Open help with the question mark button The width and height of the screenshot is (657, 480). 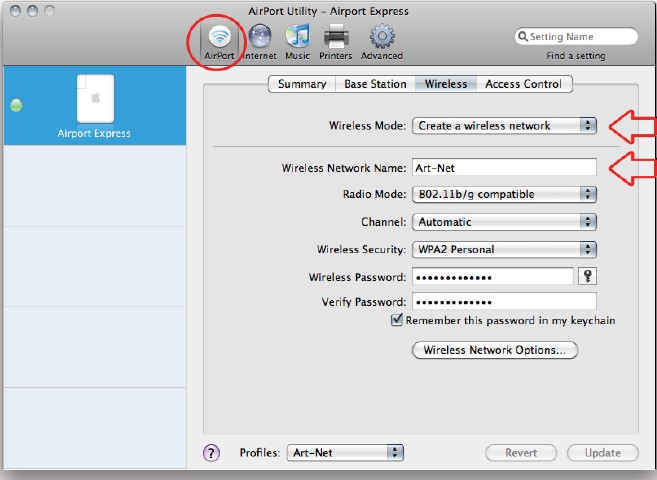211,452
